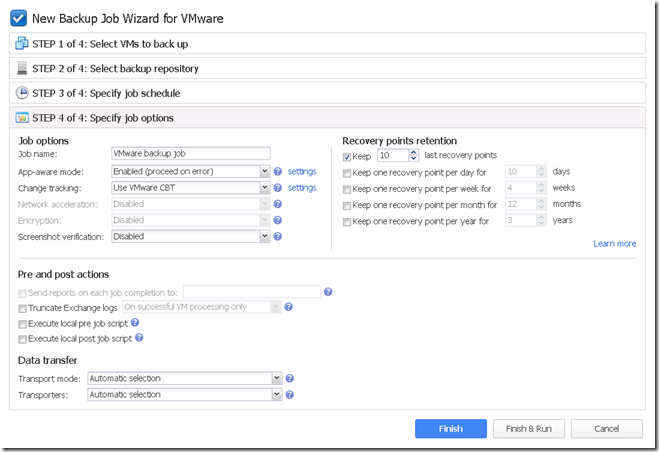The image size is (659, 452).
Task: Show help for Execute local post job script
Action: click(139, 338)
